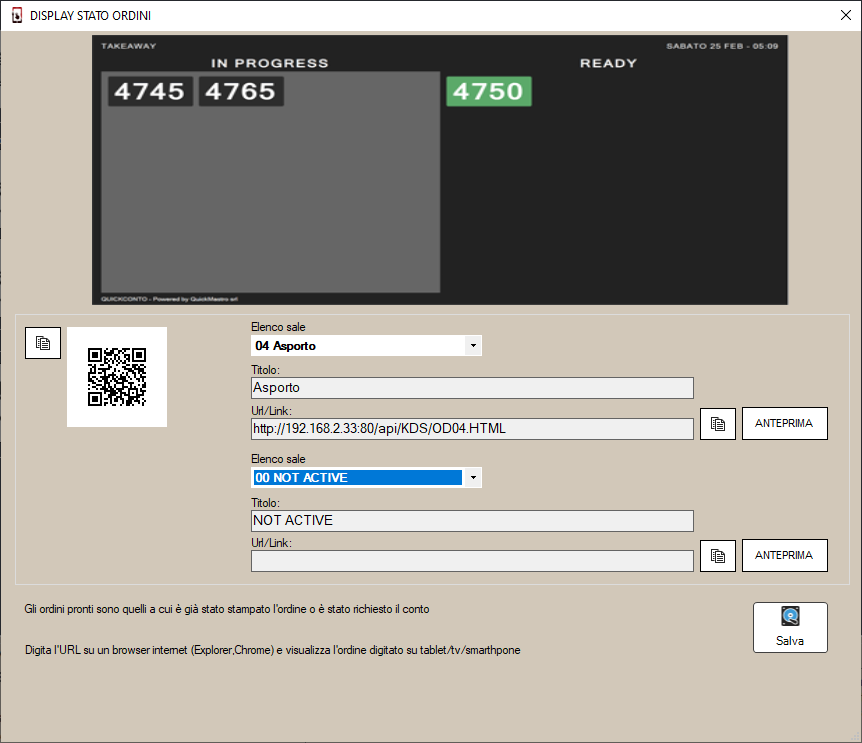Open the '04 Asporto' room dropdown
The image size is (862, 743).
click(366, 346)
